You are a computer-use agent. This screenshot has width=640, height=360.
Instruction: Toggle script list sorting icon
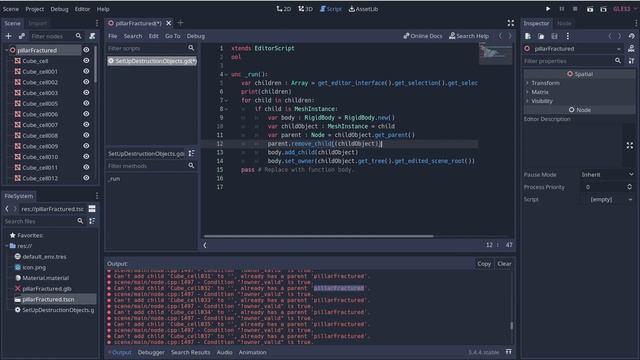coord(191,153)
